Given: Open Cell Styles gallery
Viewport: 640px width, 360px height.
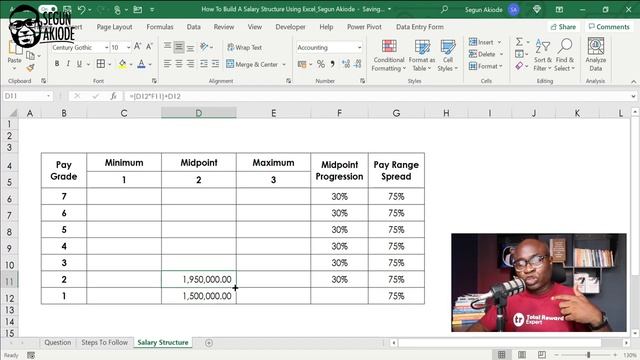Looking at the screenshot, I should [448, 56].
